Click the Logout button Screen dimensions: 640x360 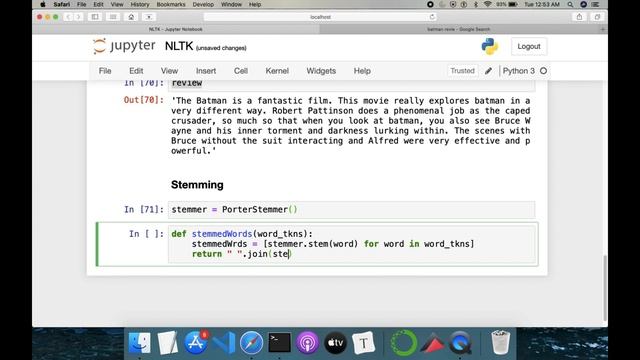tap(529, 47)
